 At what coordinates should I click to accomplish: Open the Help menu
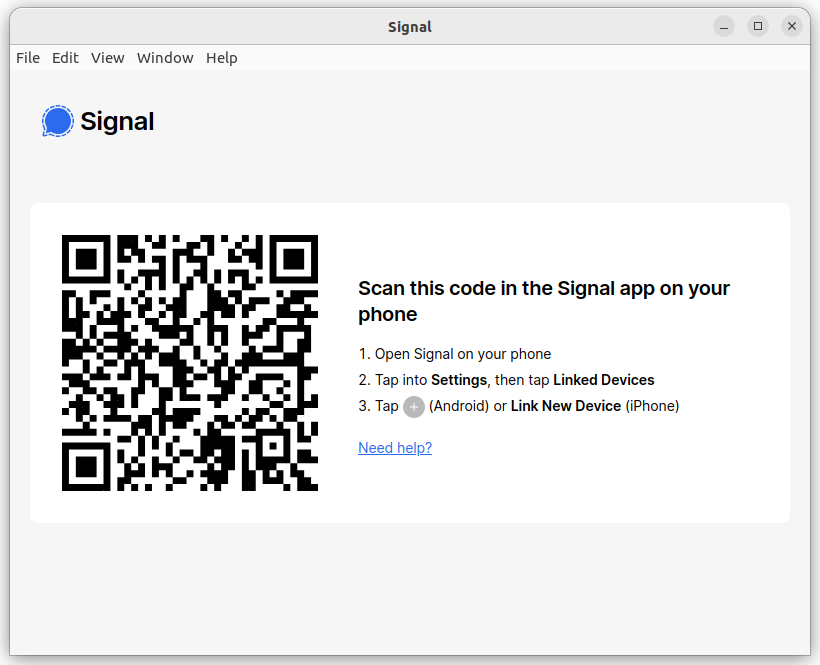coord(222,58)
